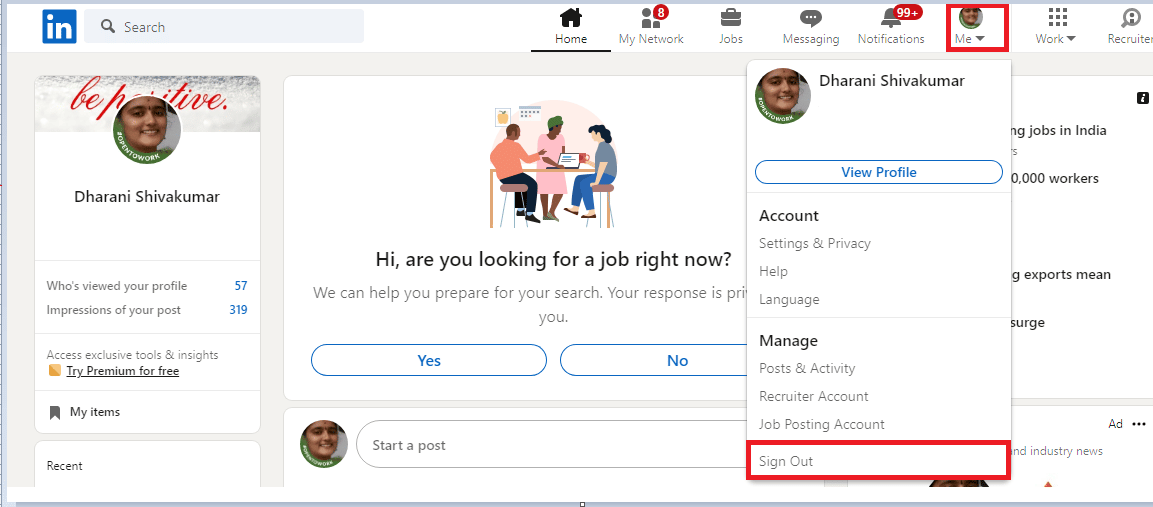This screenshot has height=507, width=1153.
Task: Answer No to job search prompt
Action: click(654, 361)
